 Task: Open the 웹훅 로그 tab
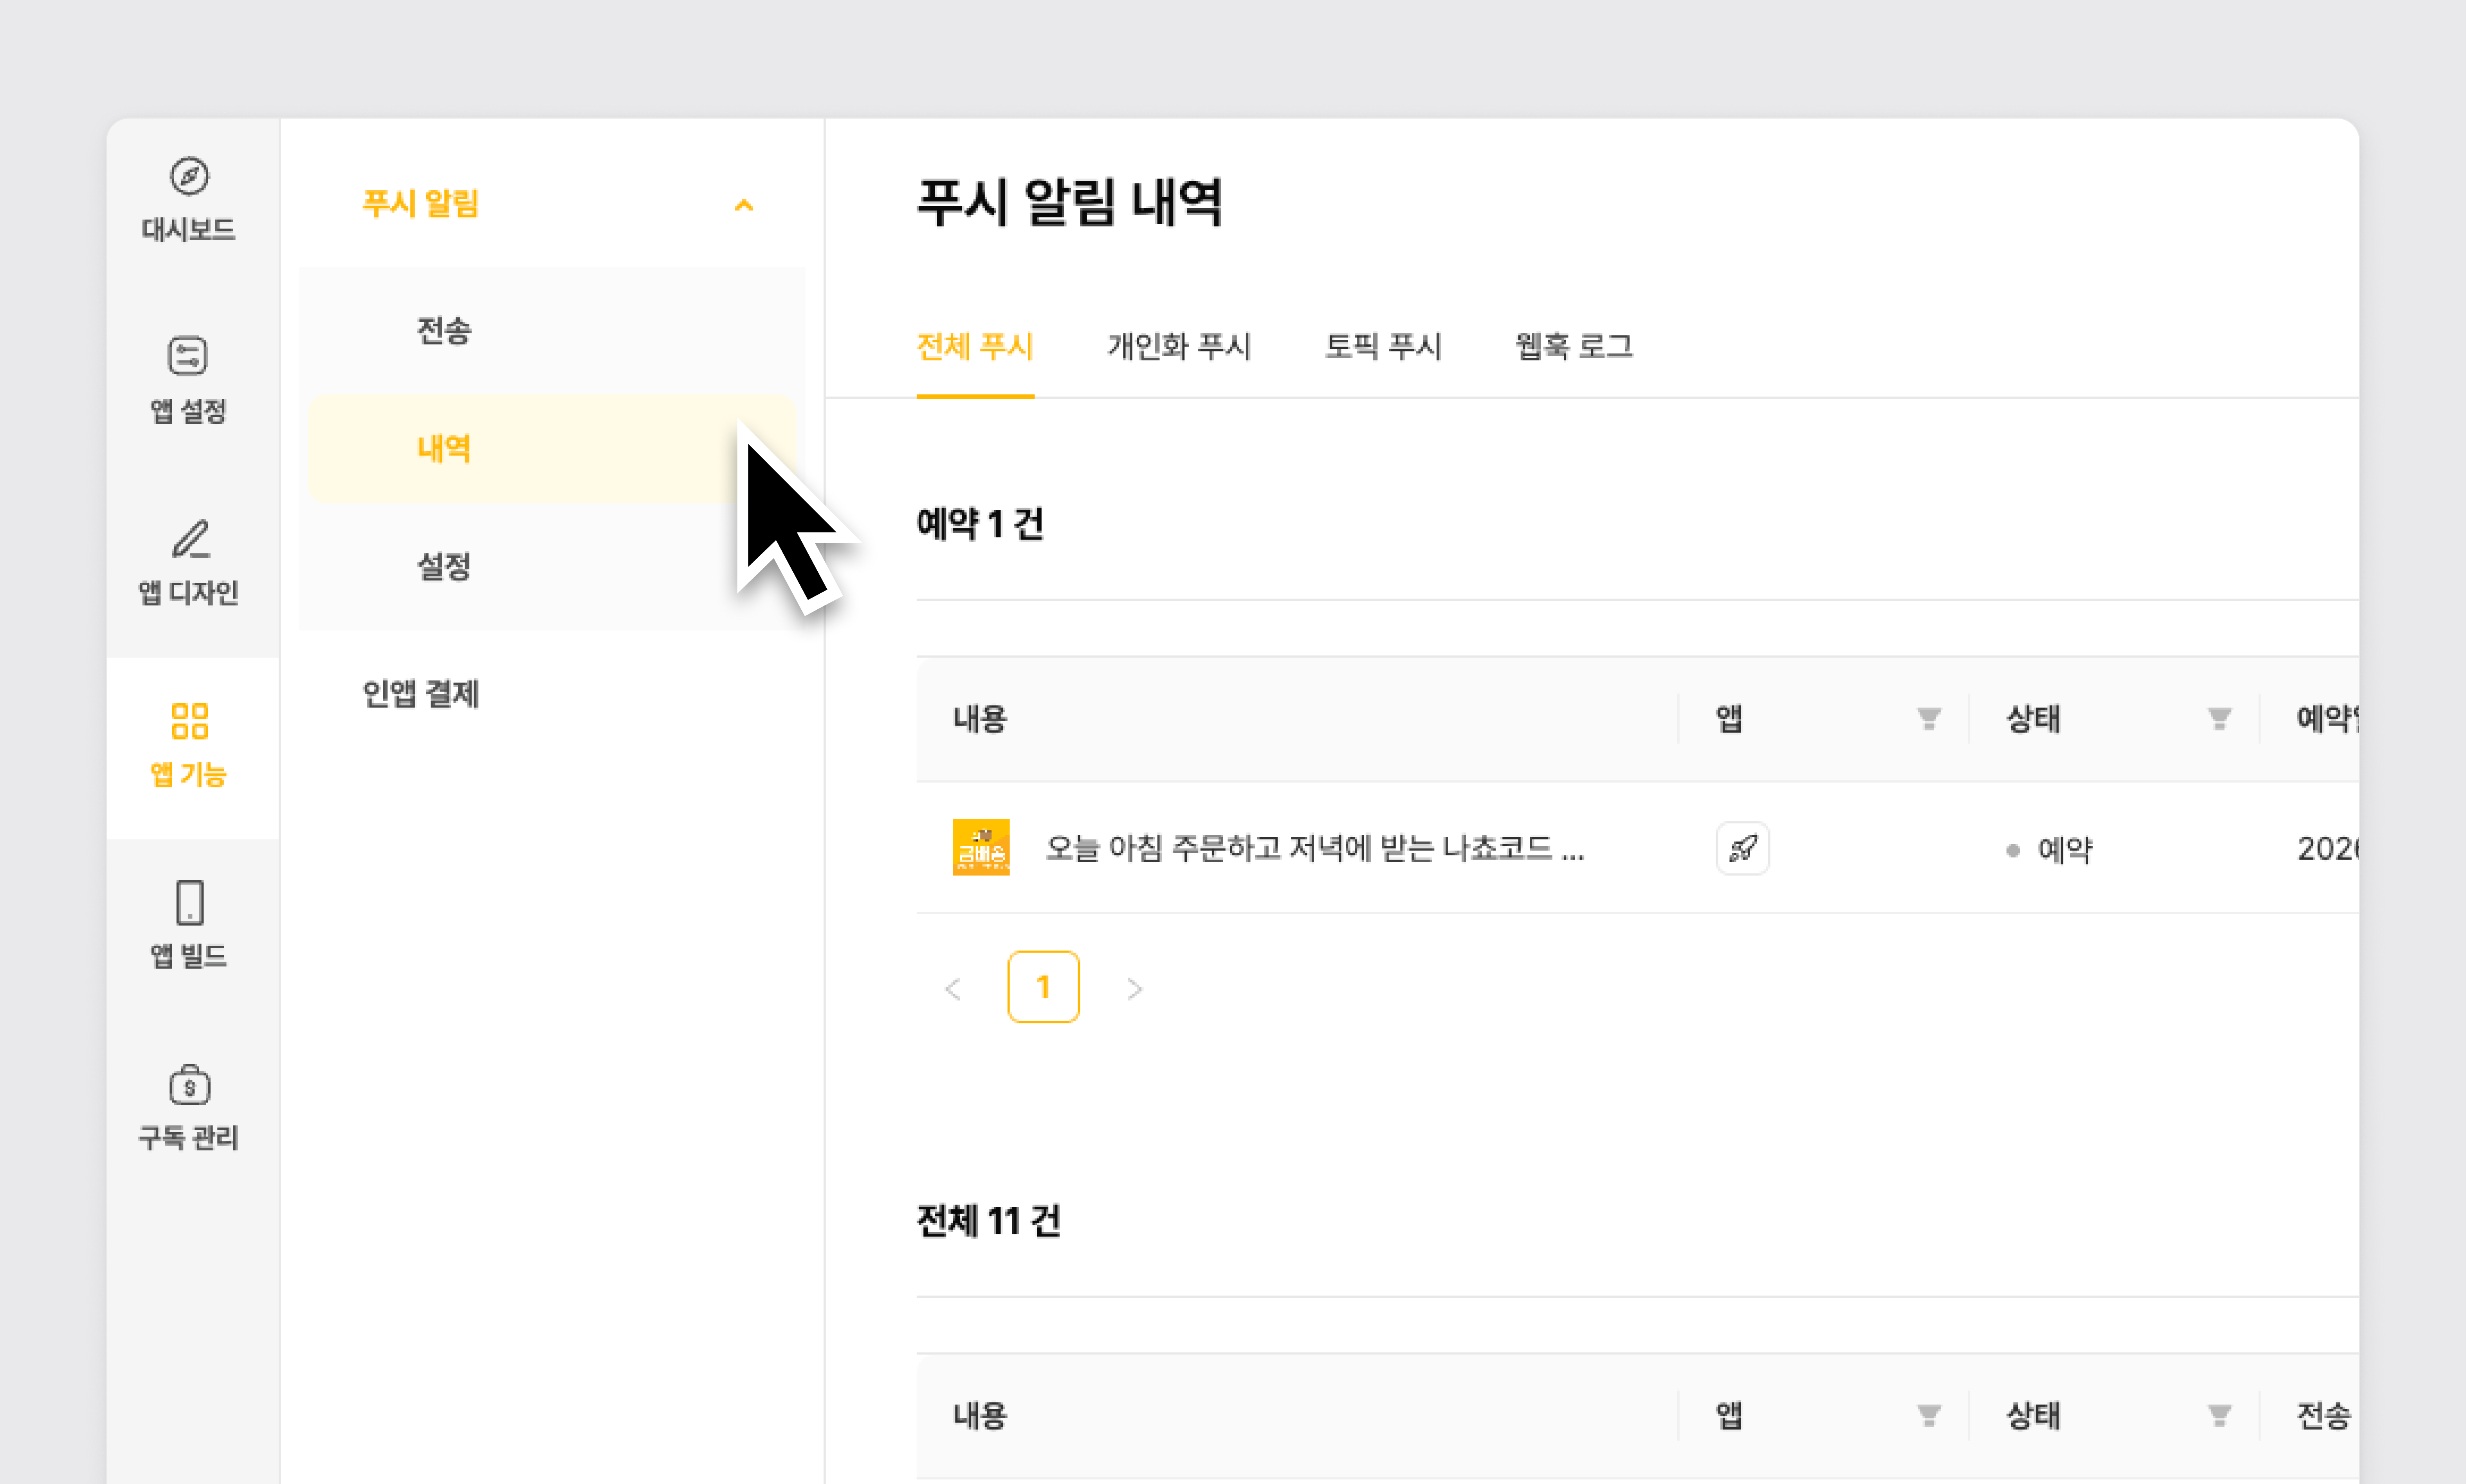[x=1573, y=346]
